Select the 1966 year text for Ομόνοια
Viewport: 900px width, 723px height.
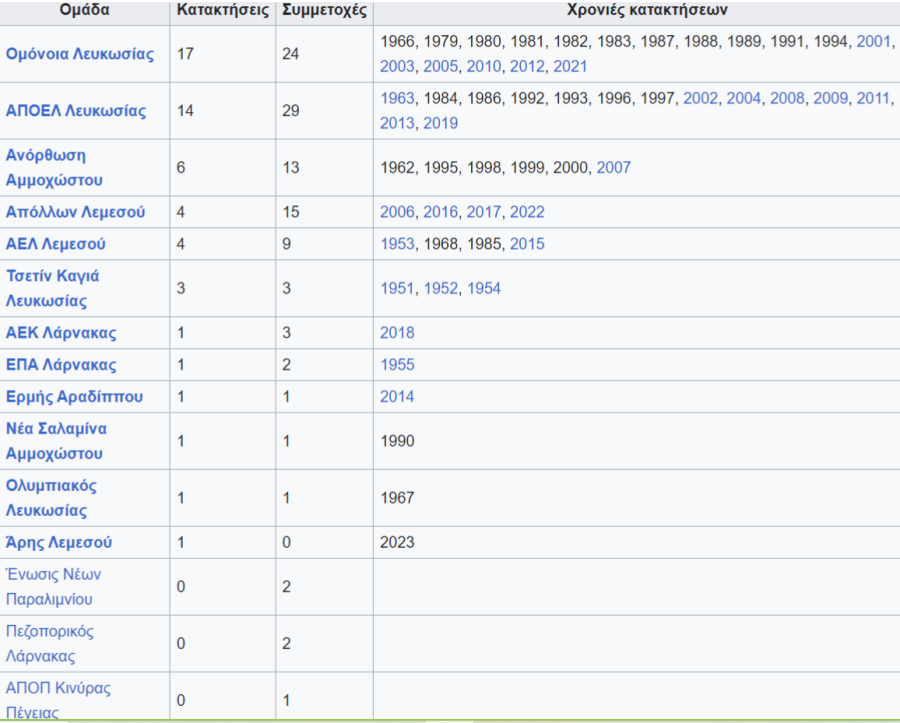[x=397, y=41]
